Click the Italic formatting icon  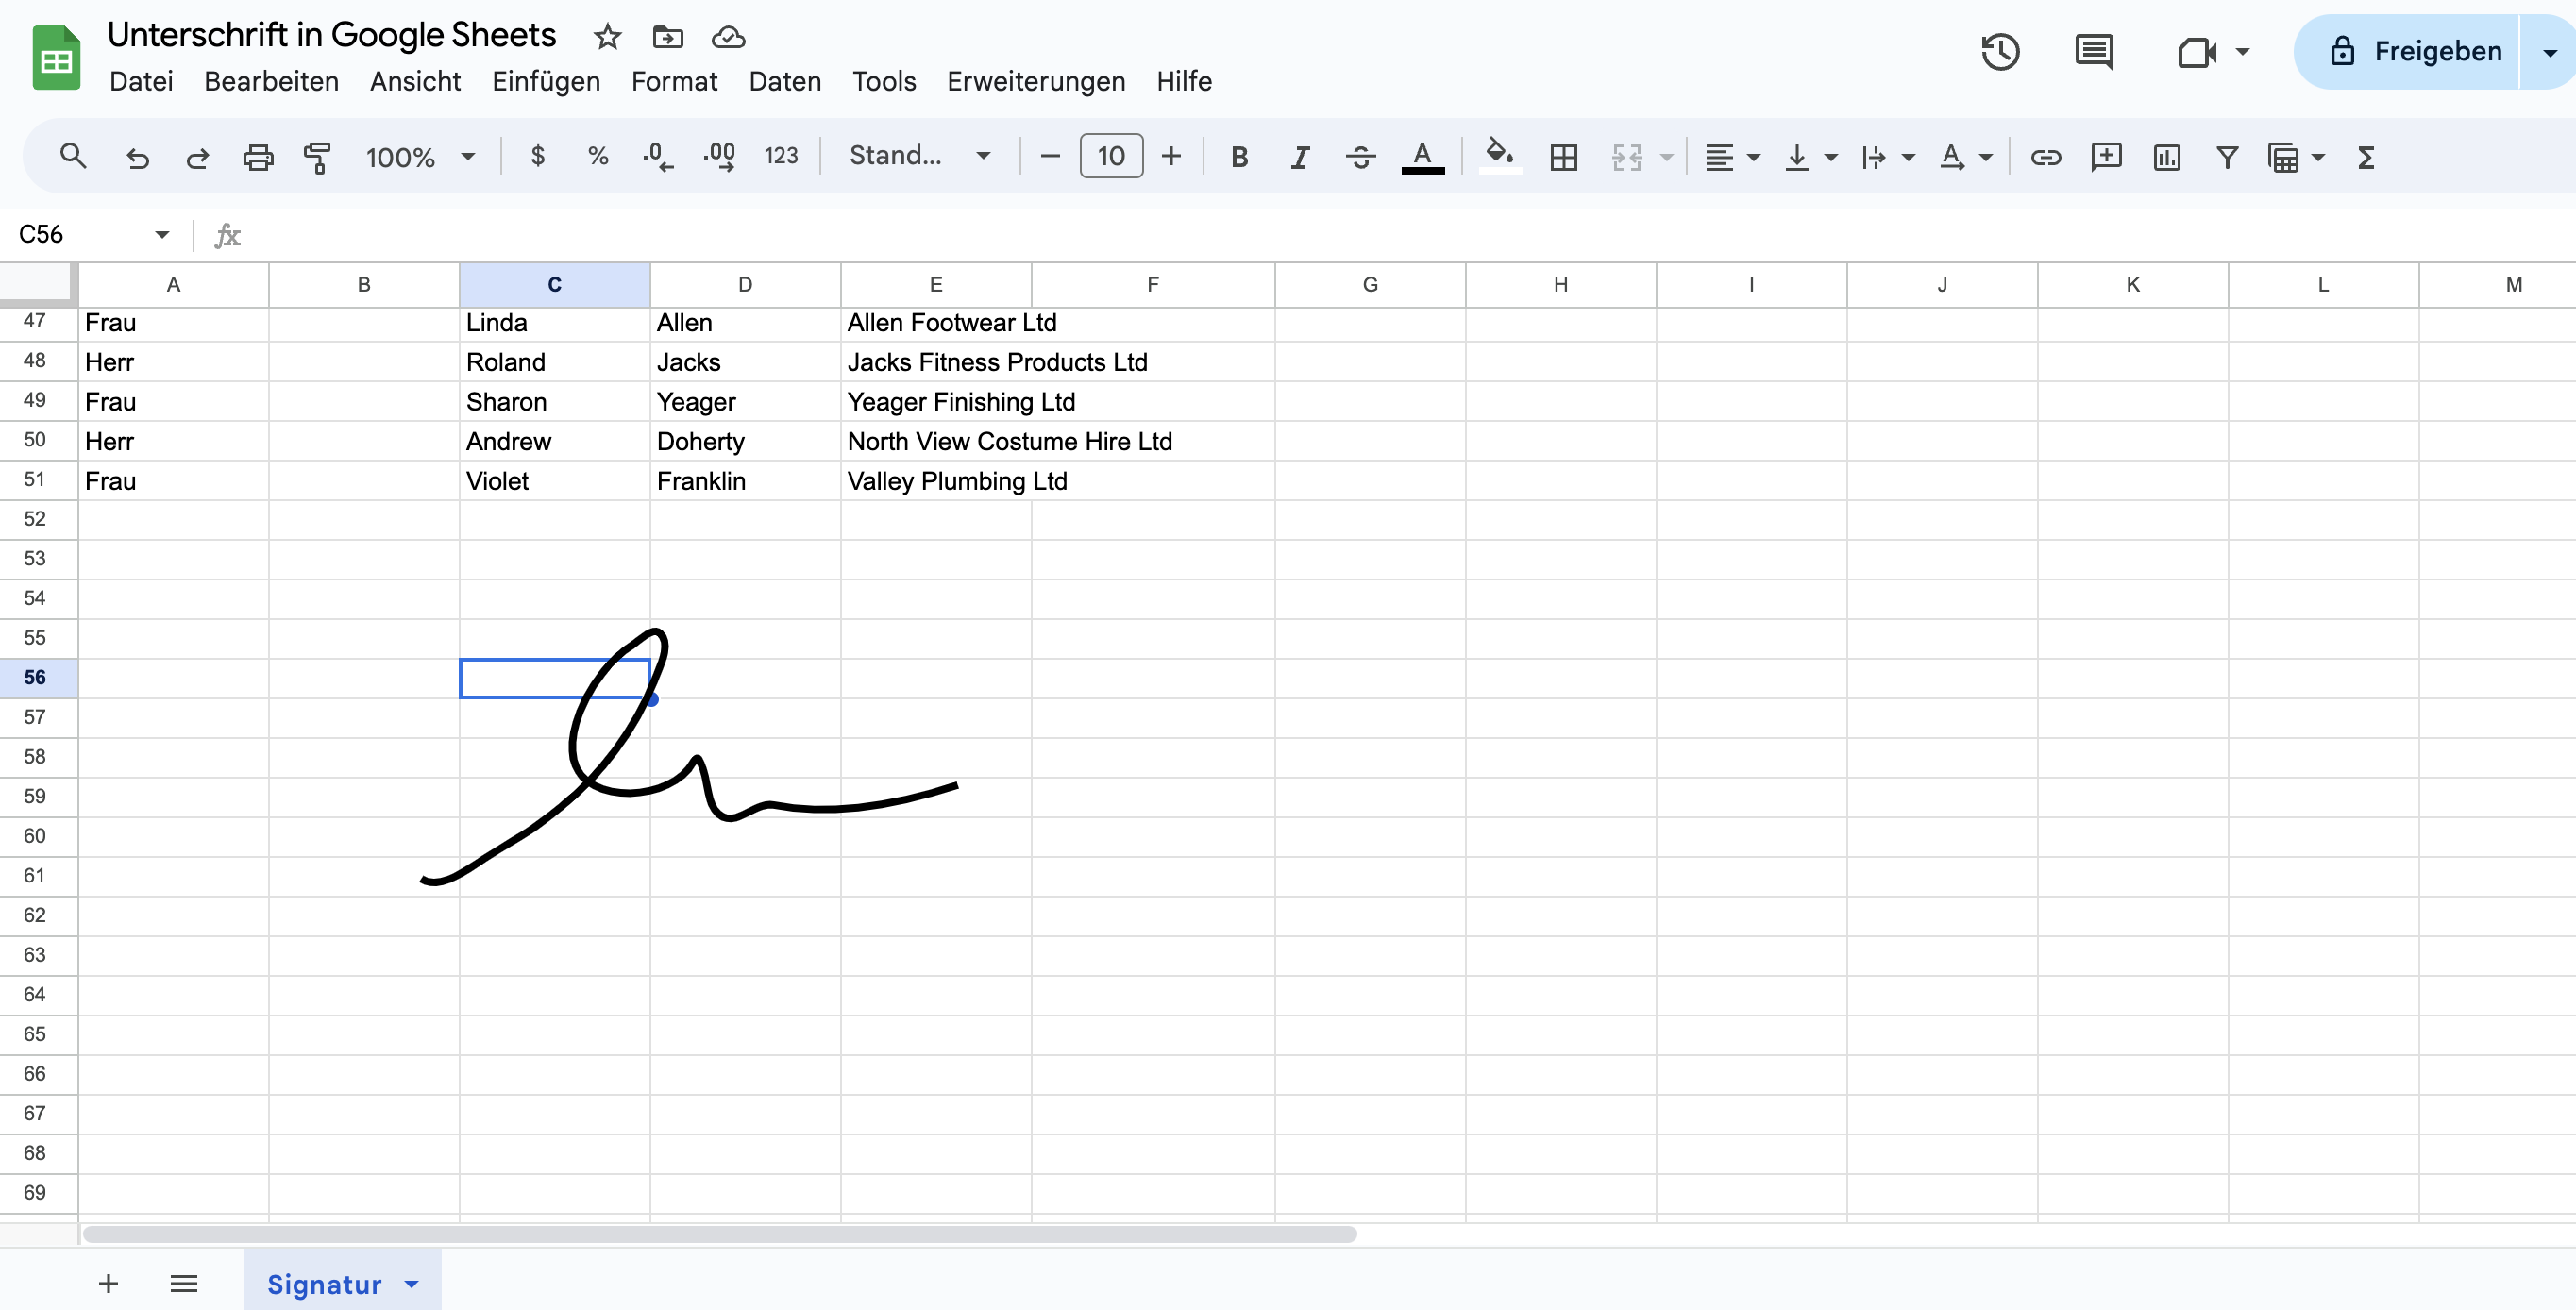(1300, 156)
